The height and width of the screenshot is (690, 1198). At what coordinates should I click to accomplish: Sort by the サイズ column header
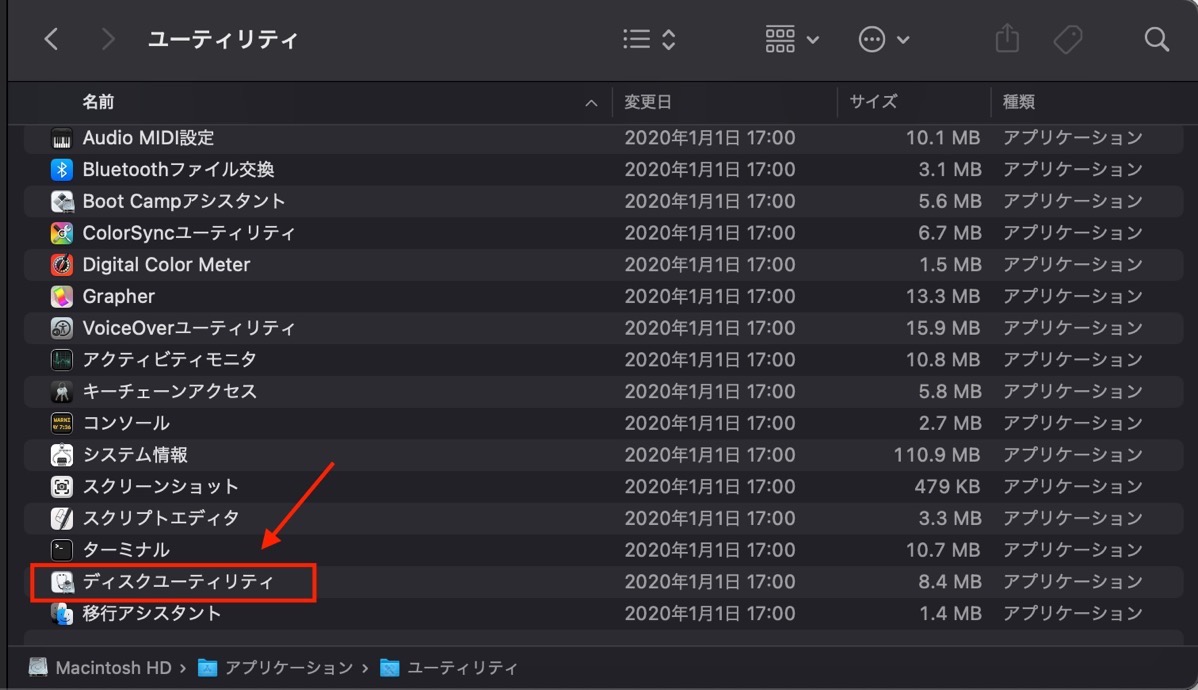[873, 102]
